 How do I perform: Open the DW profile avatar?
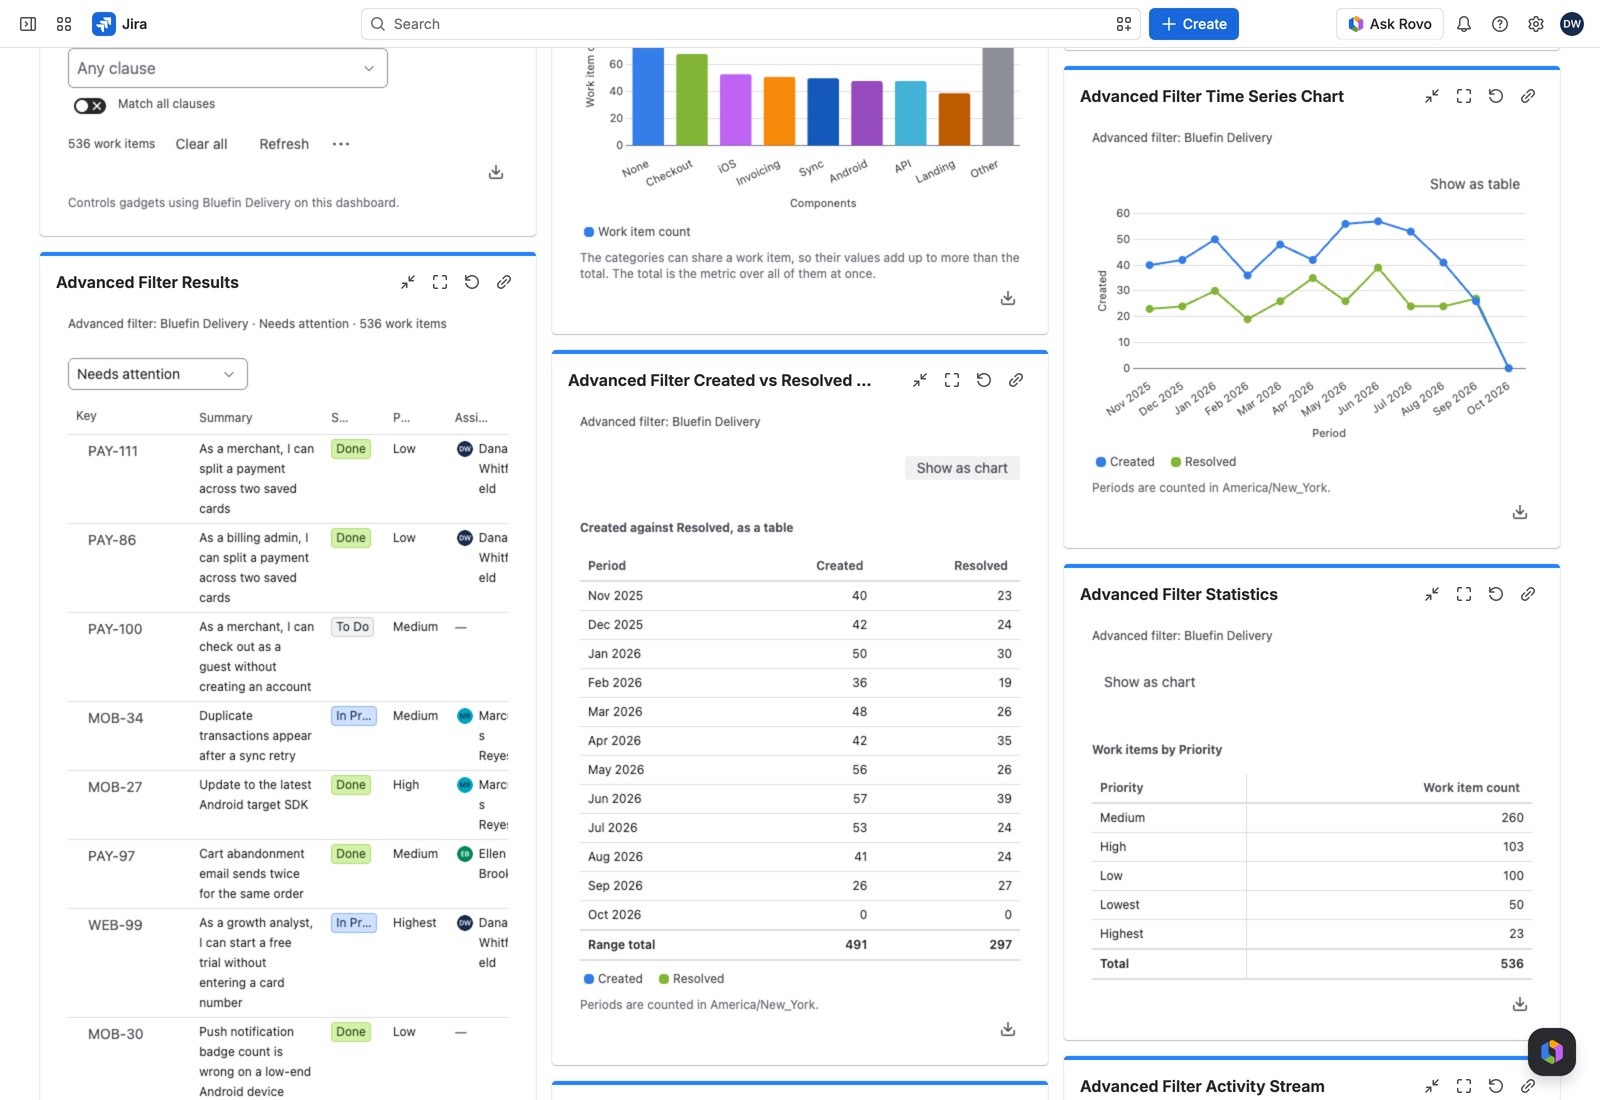pos(1572,24)
